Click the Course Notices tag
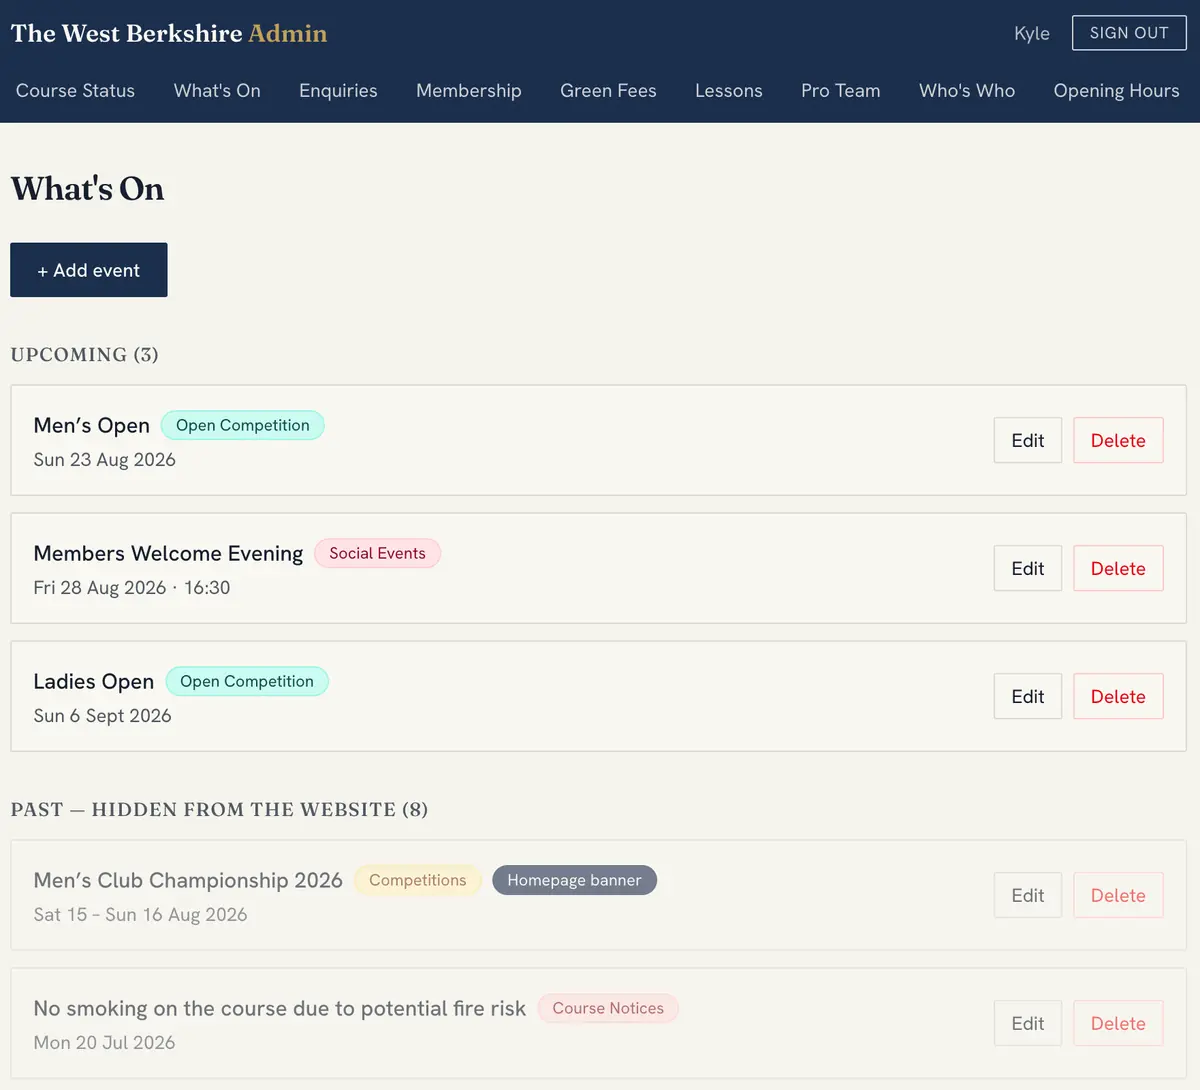Viewport: 1200px width, 1090px height. click(x=608, y=1008)
